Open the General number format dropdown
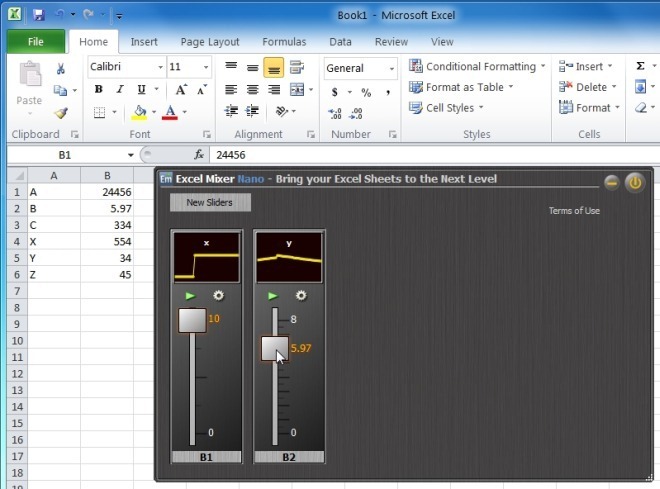660x489 pixels. coord(392,69)
